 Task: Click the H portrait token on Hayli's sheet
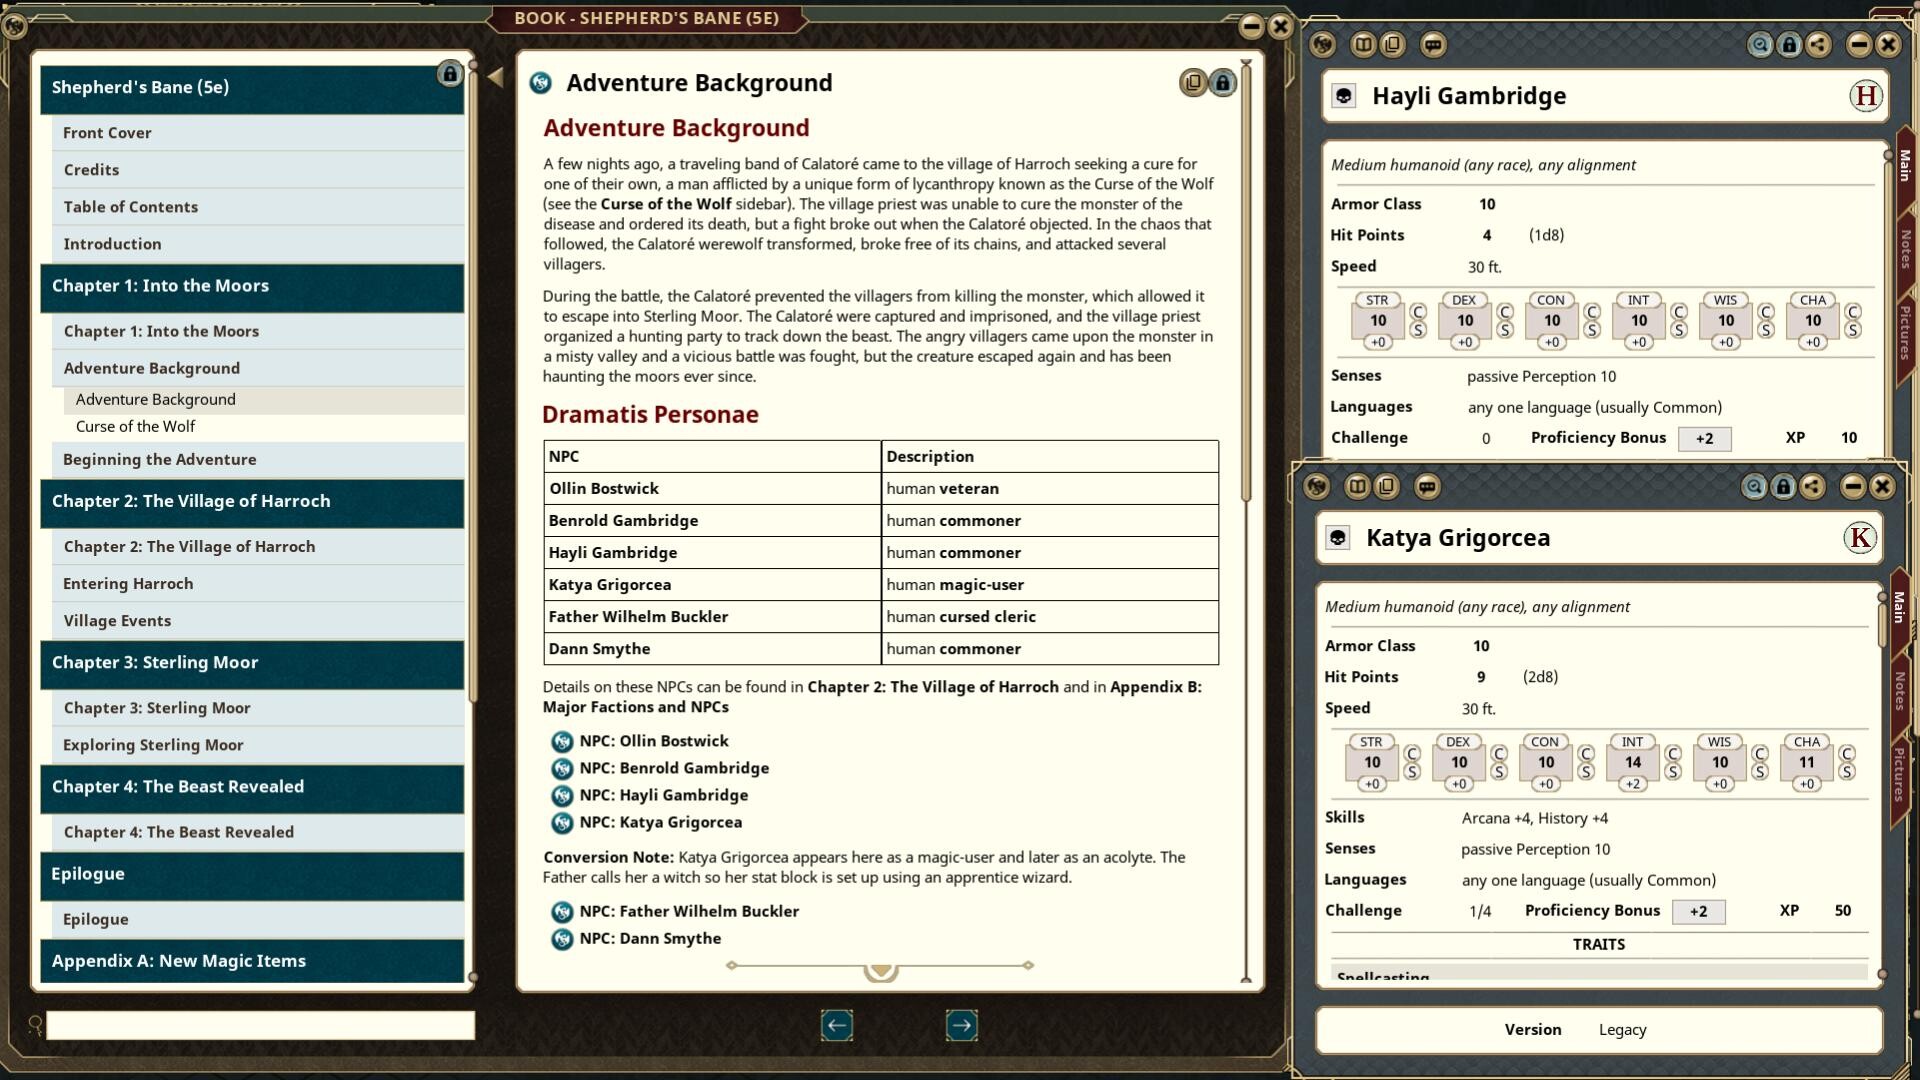coord(1864,96)
